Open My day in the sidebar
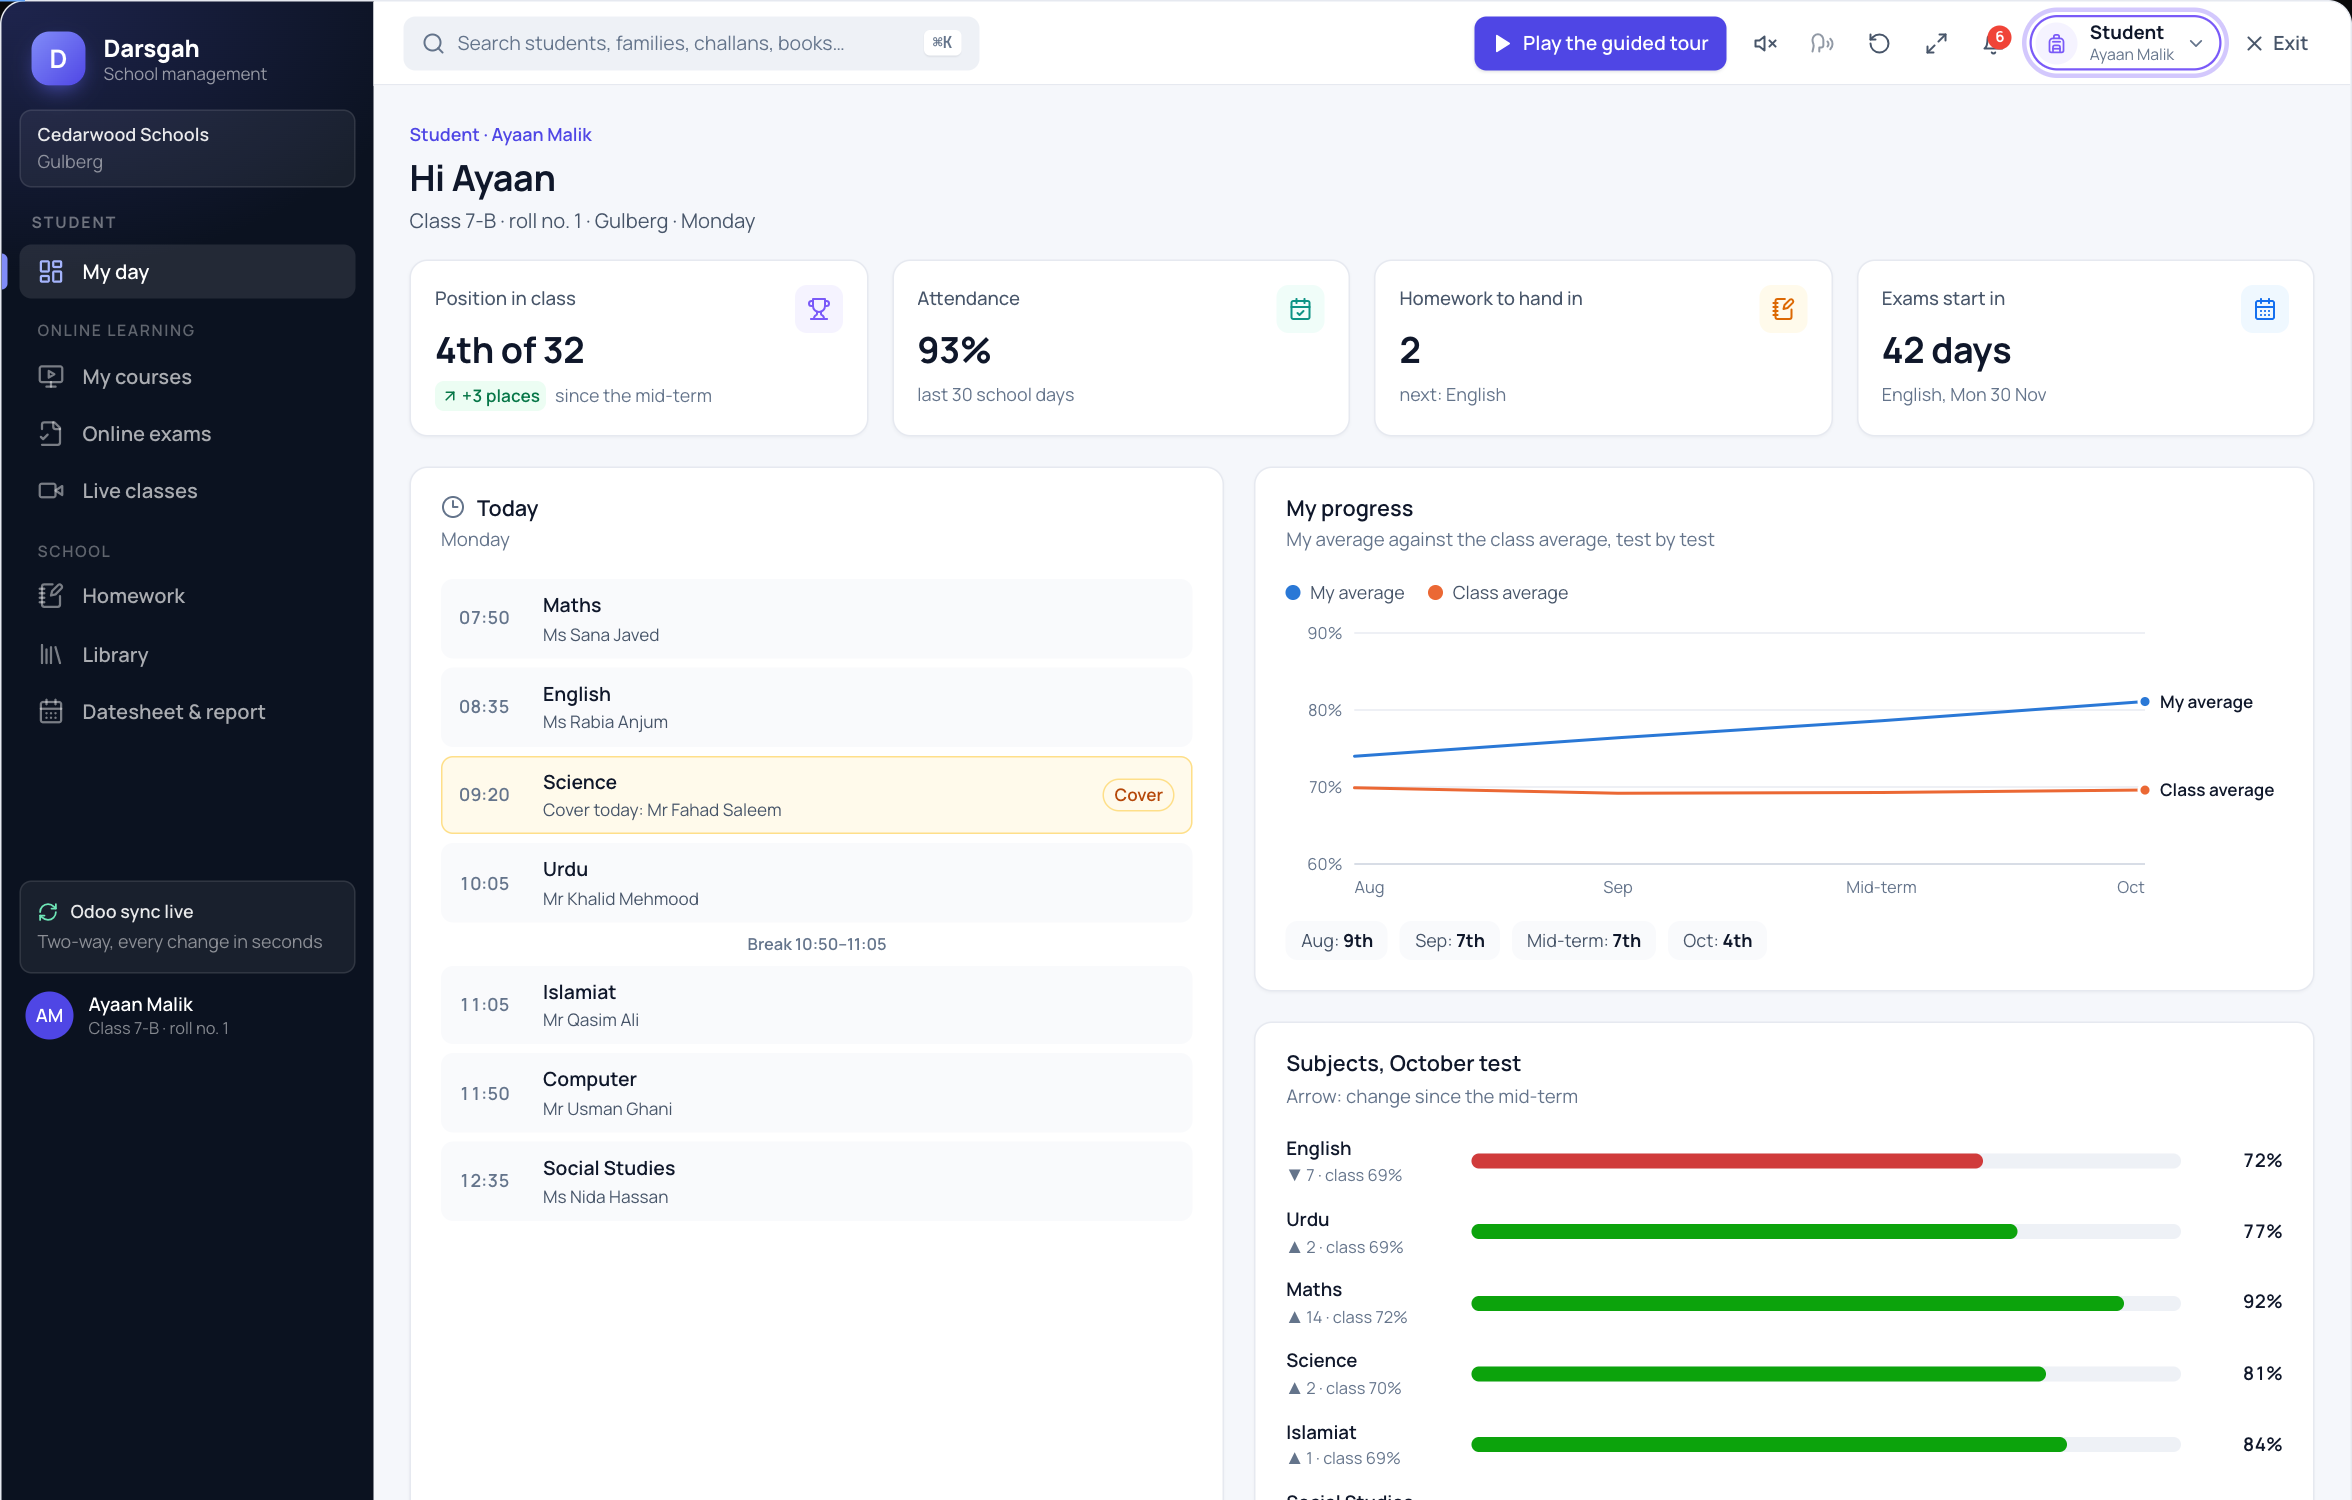The width and height of the screenshot is (2352, 1500). 187,272
